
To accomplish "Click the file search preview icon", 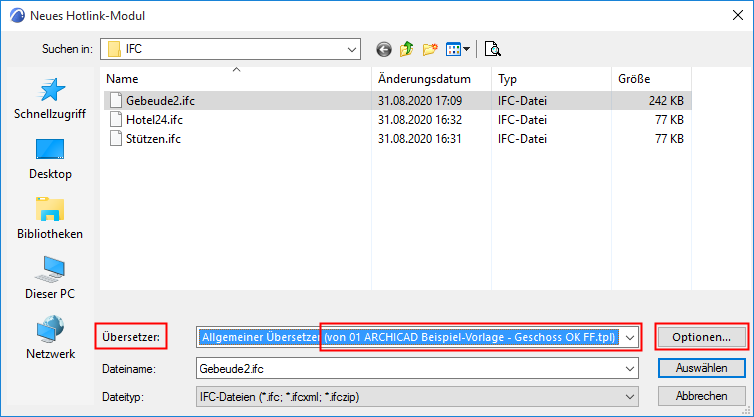I will 492,49.
